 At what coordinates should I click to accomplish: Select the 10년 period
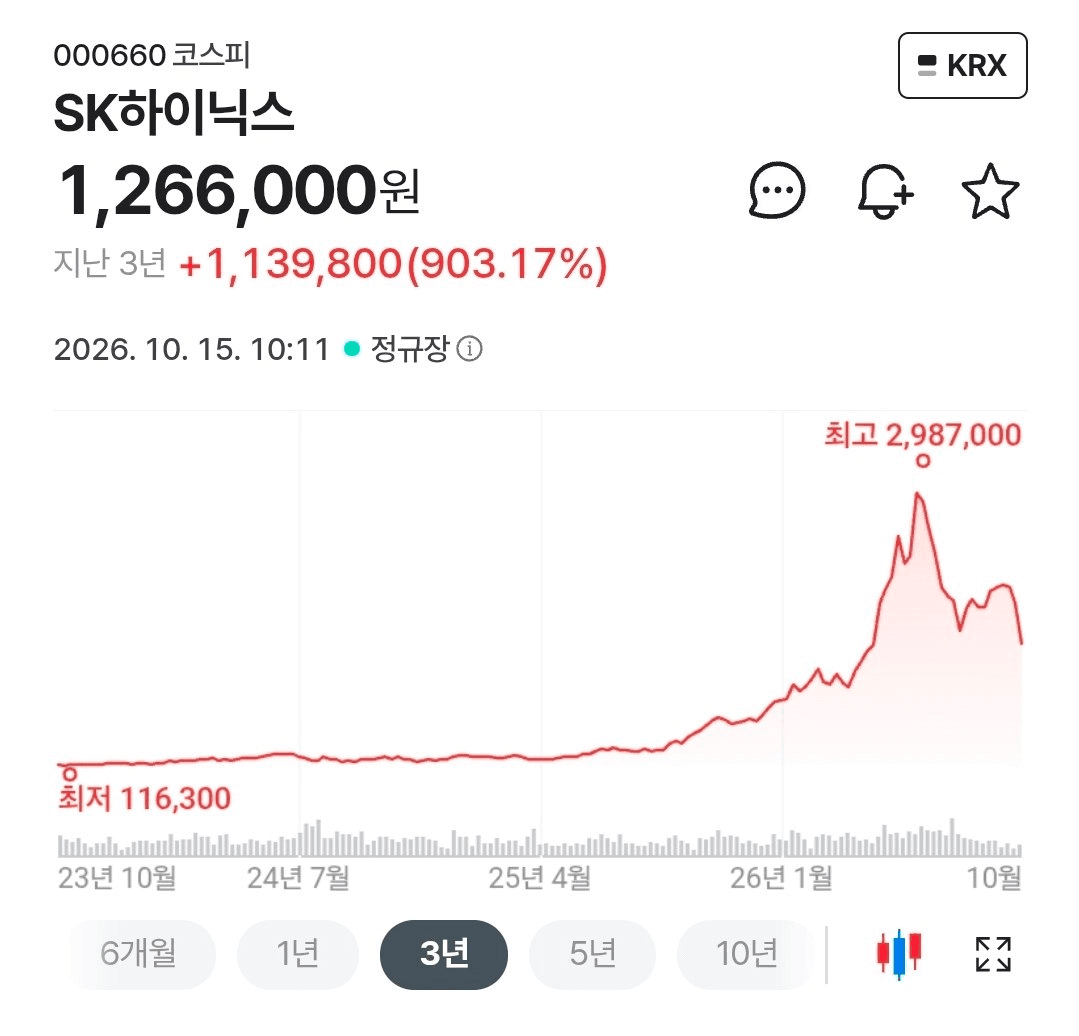747,954
